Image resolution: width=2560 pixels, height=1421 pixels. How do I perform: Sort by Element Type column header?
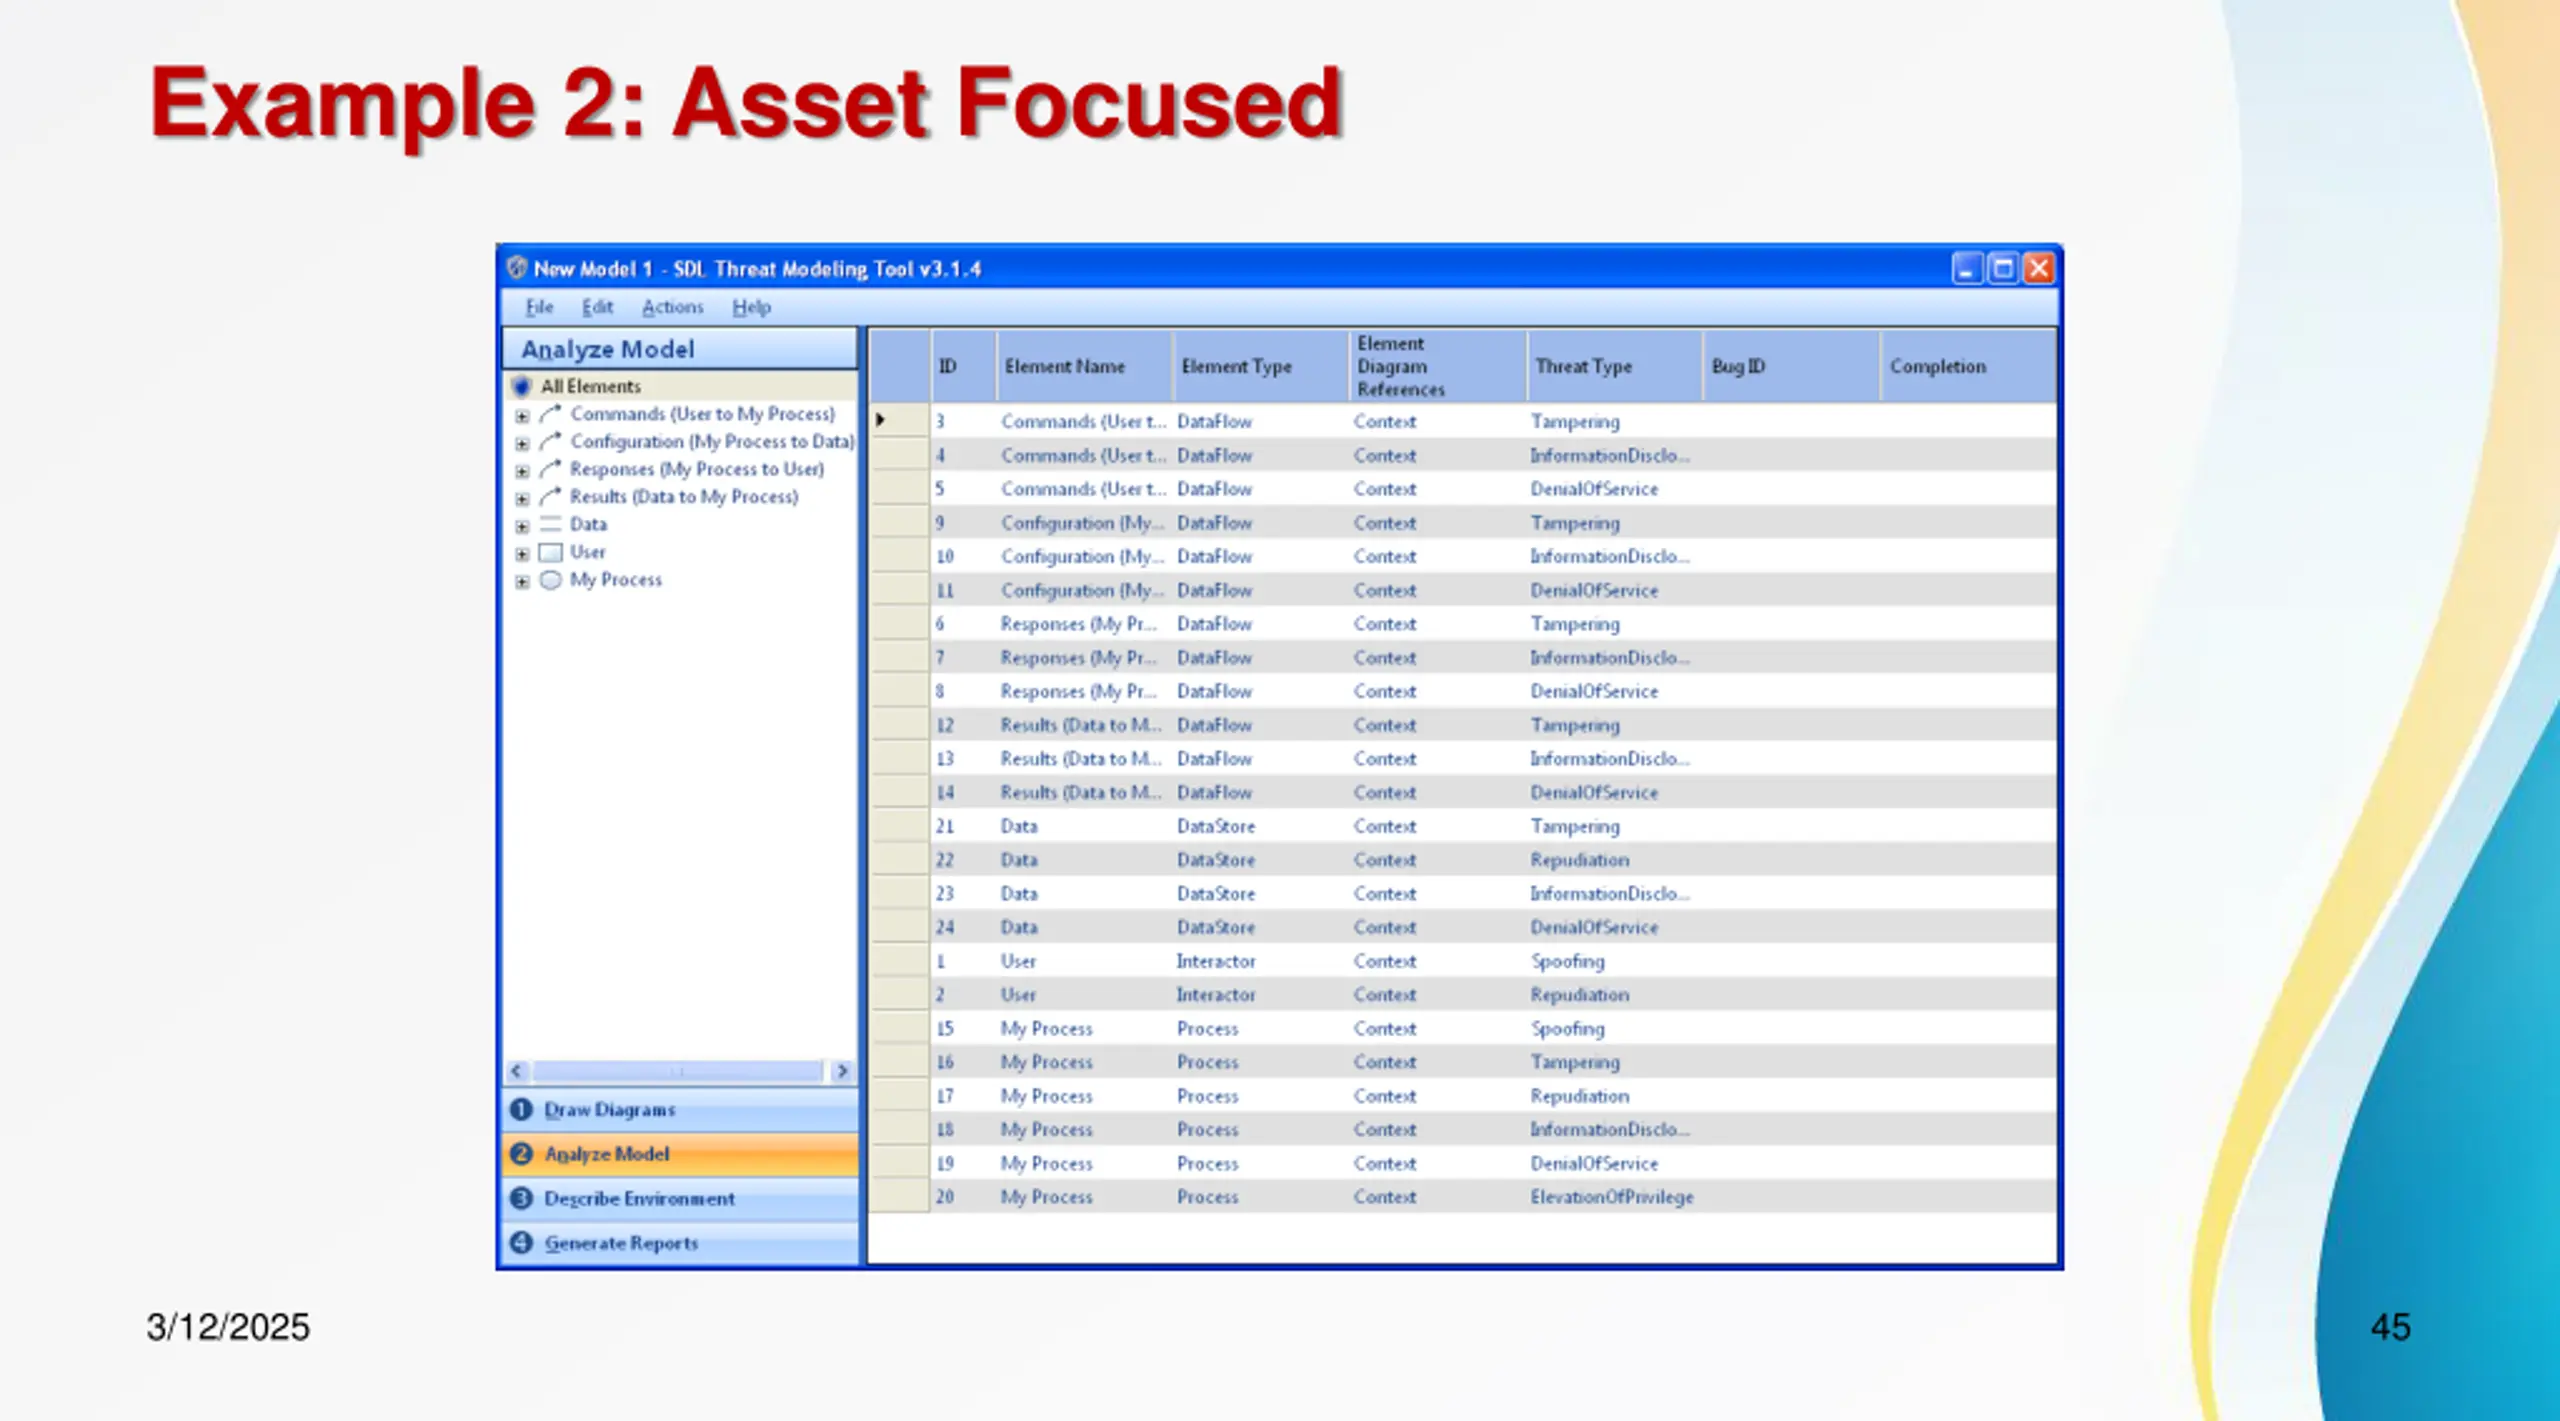click(x=1260, y=366)
